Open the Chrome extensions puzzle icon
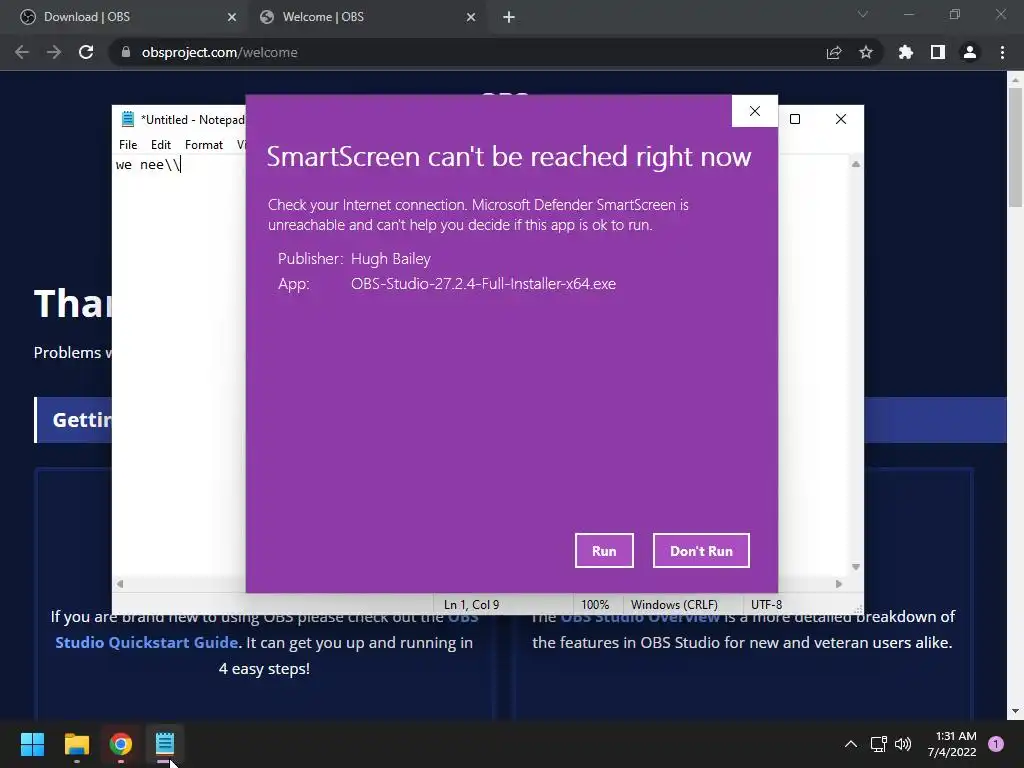1024x768 pixels. [x=906, y=52]
